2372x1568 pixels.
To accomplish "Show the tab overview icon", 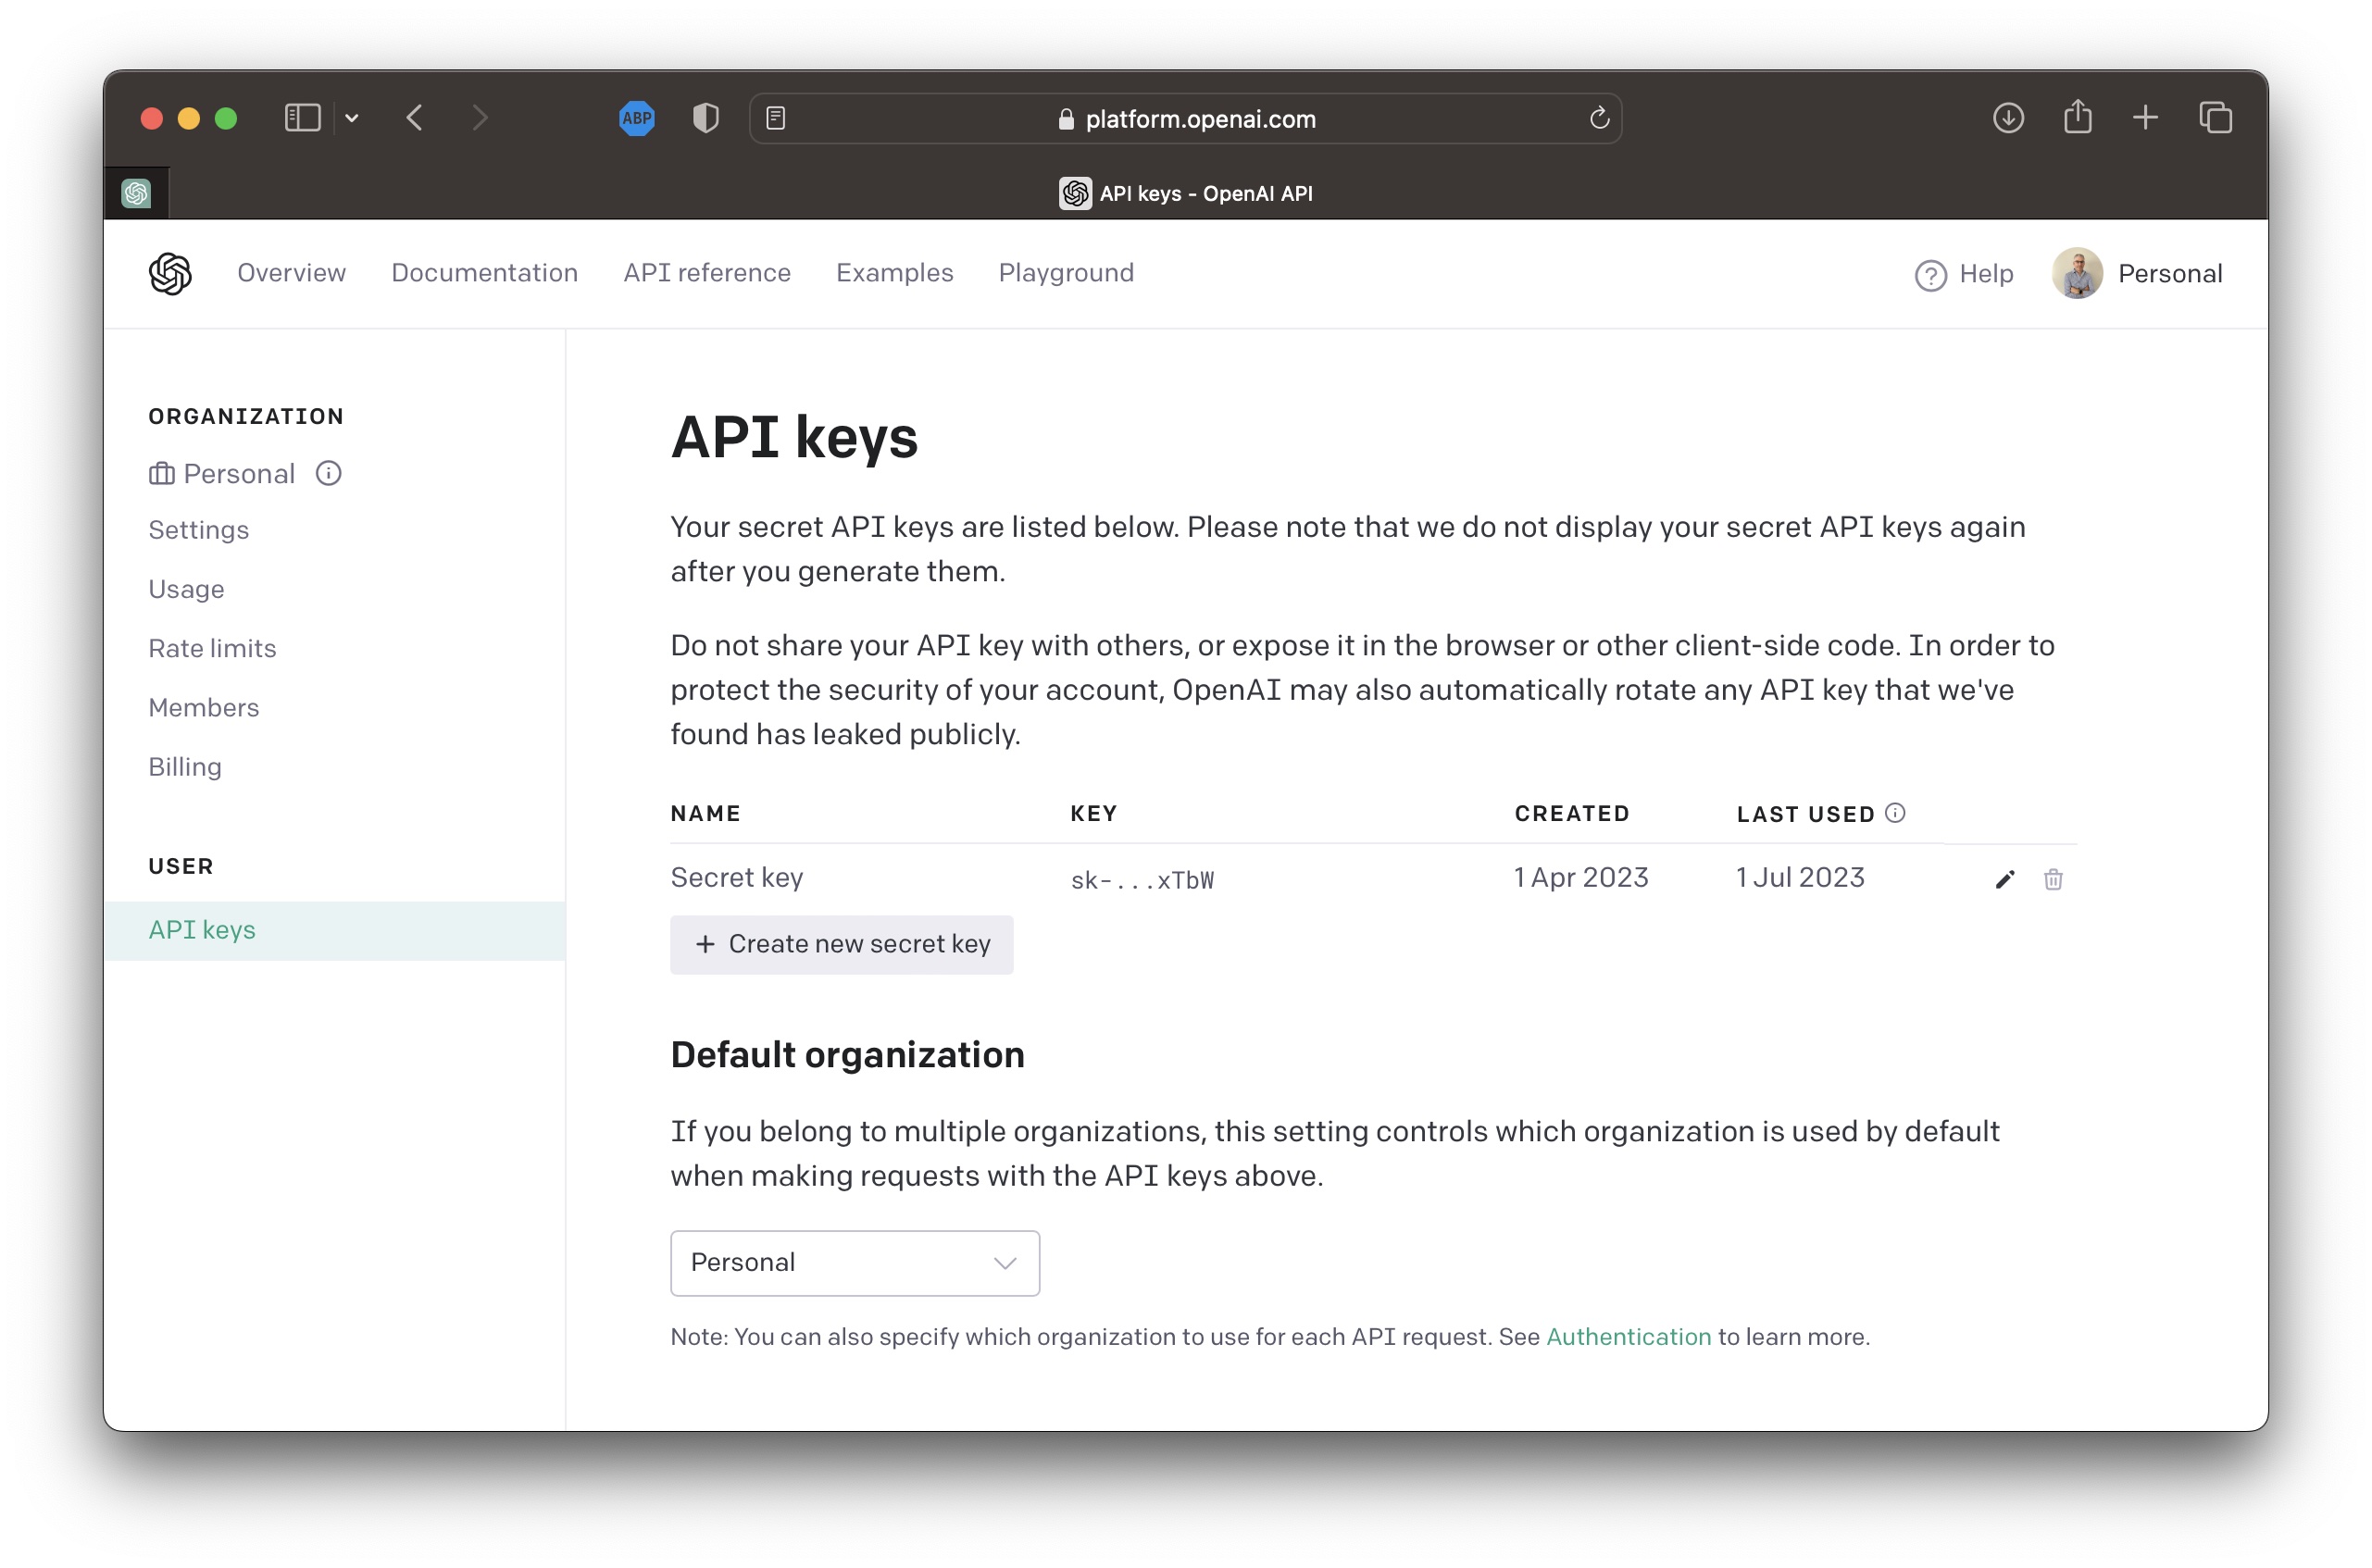I will tap(2215, 118).
